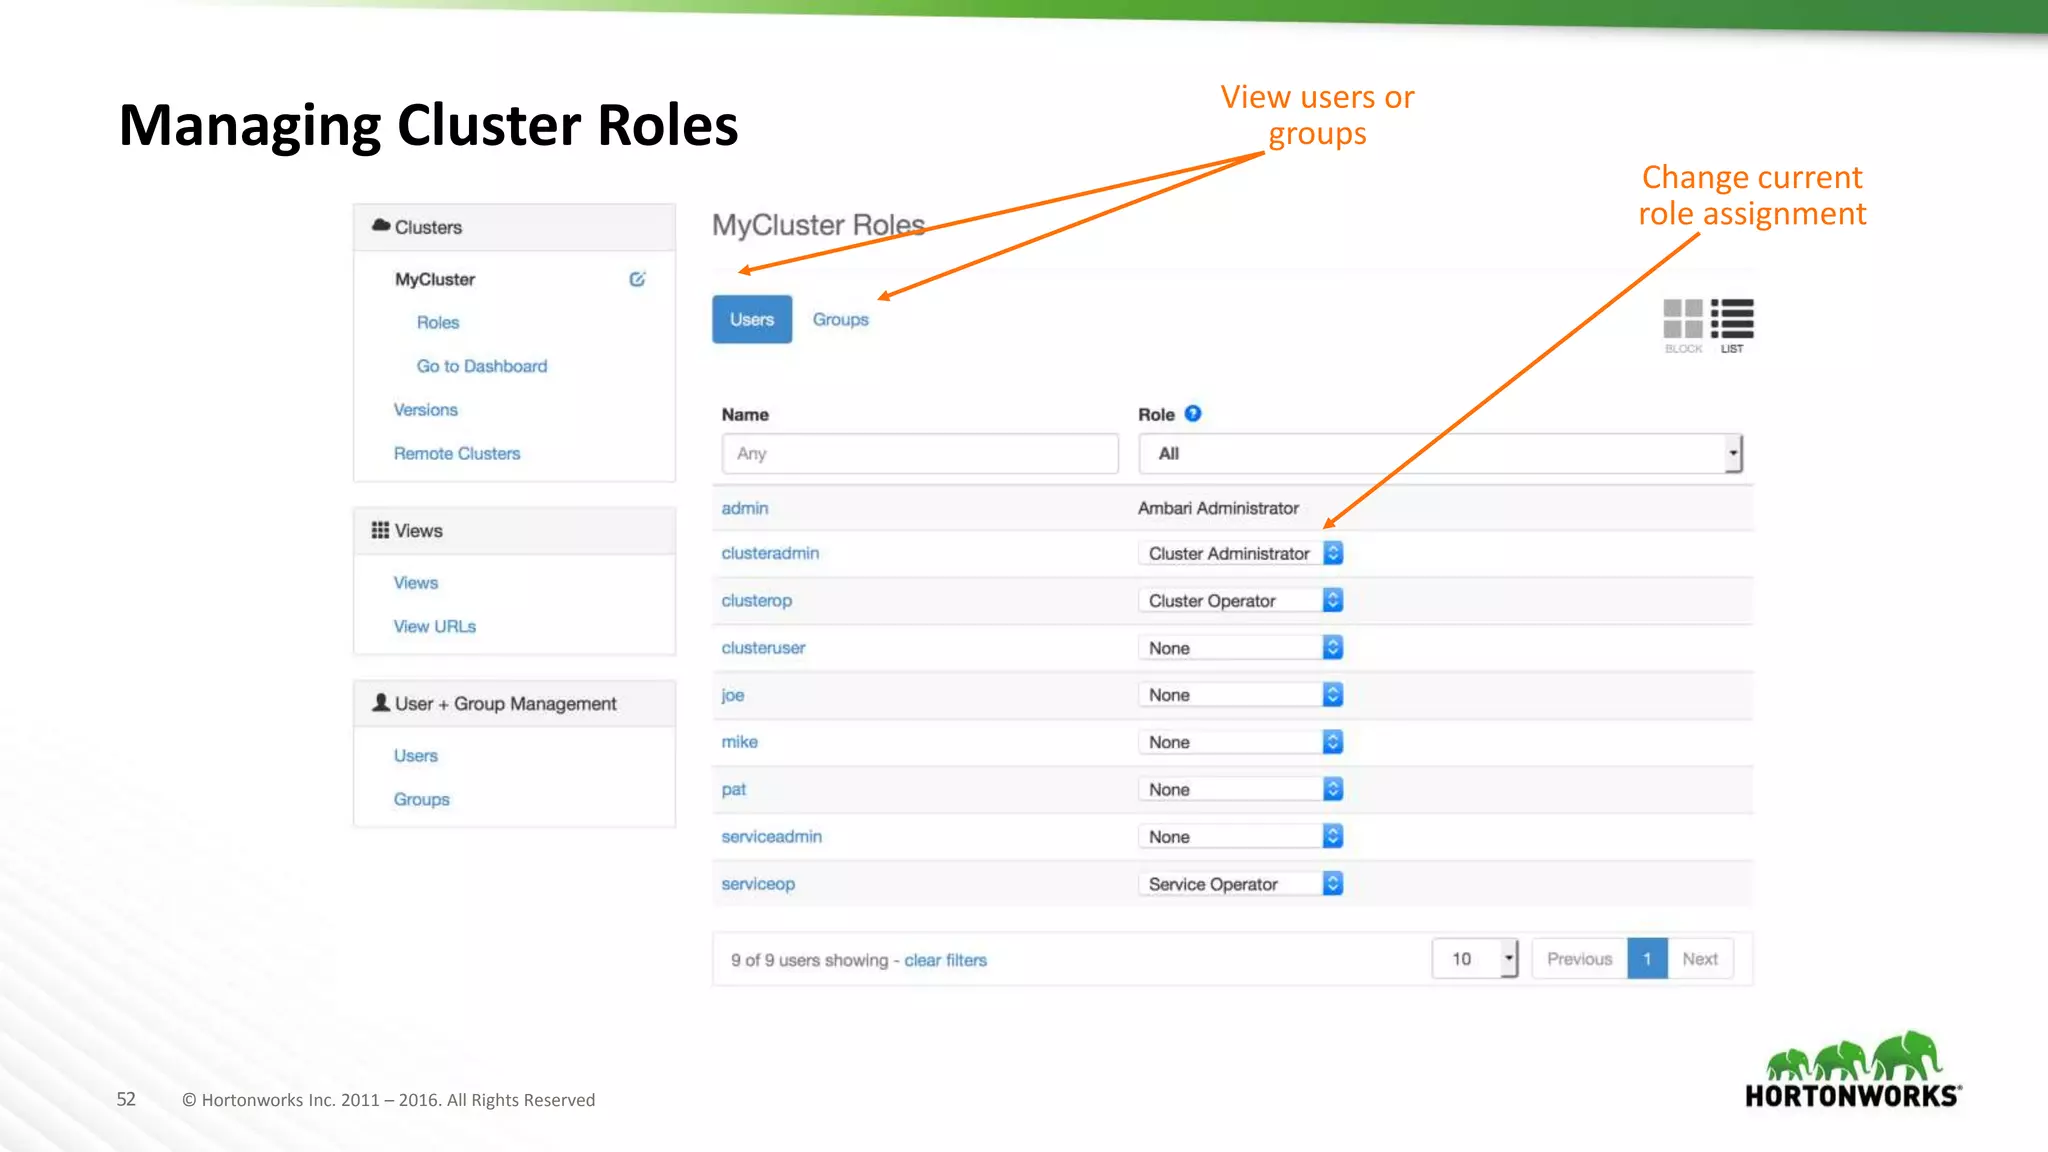Open the admin user link
The image size is (2048, 1152).
point(745,508)
